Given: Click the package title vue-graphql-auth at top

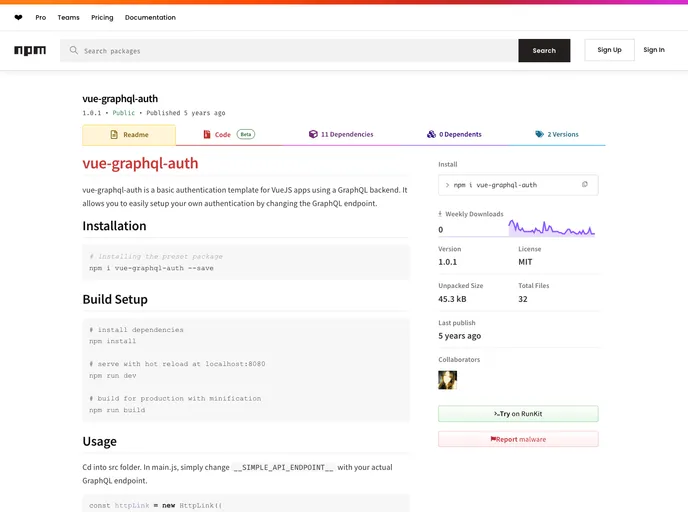Looking at the screenshot, I should (120, 99).
